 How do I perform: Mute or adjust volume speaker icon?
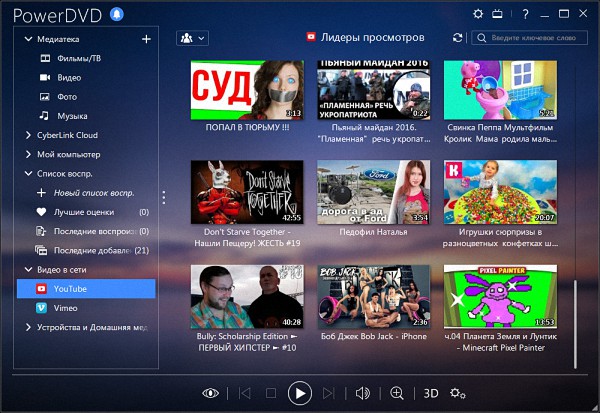point(362,393)
